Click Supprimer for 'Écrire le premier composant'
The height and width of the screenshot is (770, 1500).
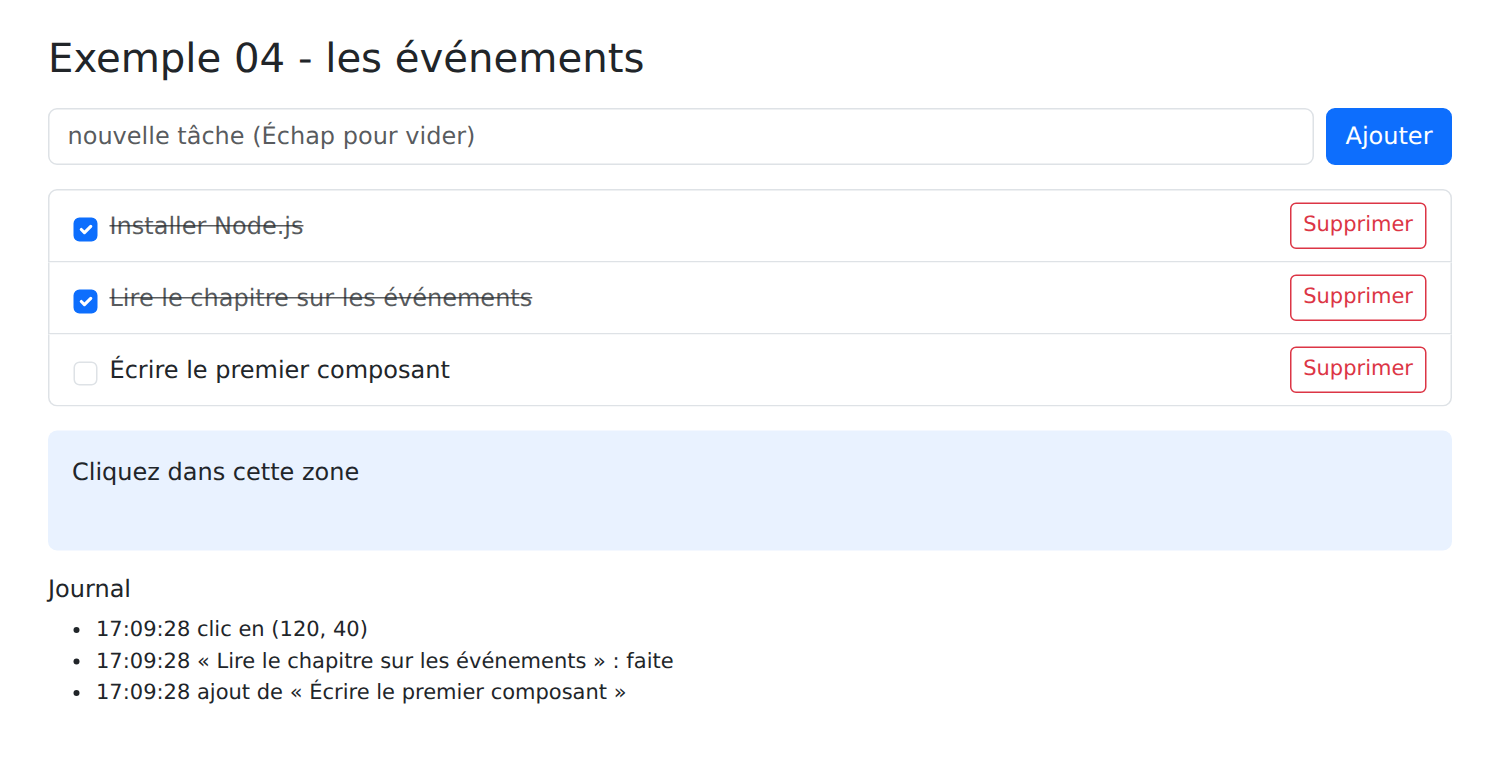[x=1358, y=369]
